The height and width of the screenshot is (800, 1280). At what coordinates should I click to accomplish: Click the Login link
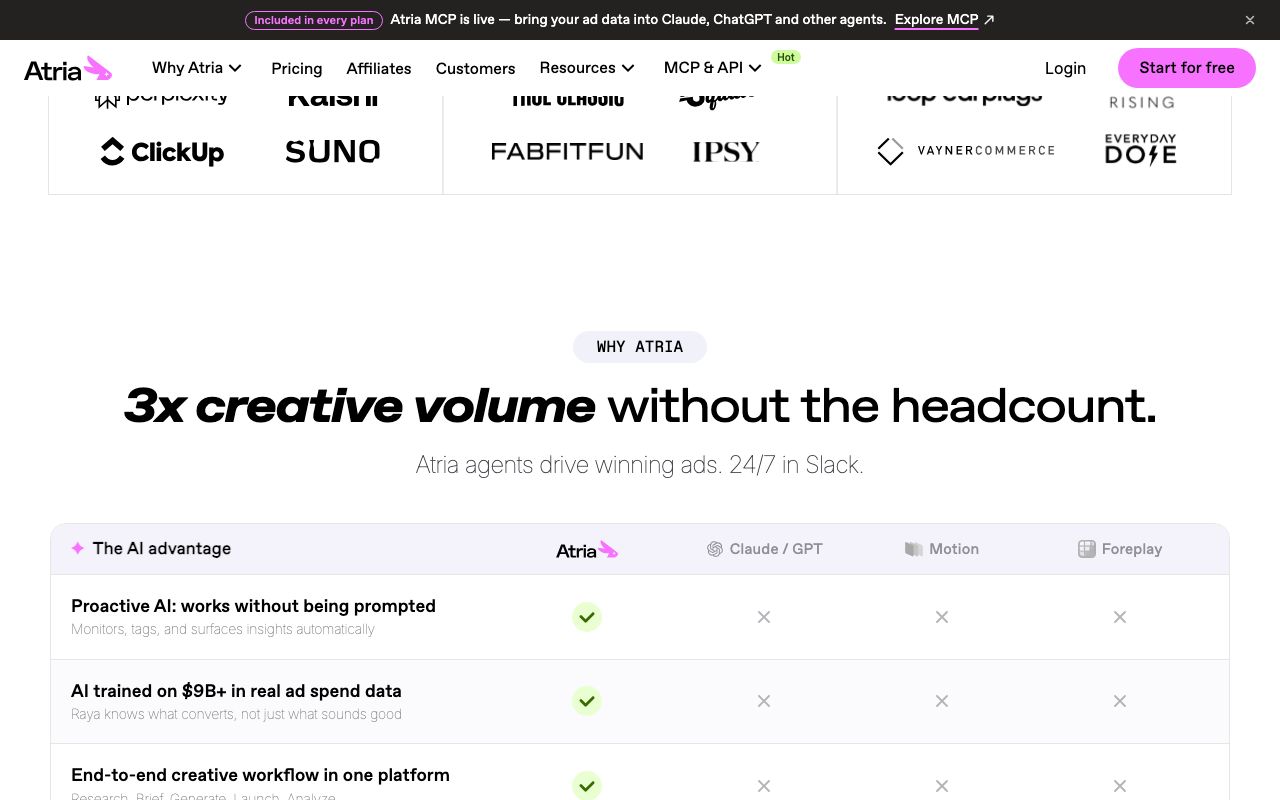[1065, 68]
